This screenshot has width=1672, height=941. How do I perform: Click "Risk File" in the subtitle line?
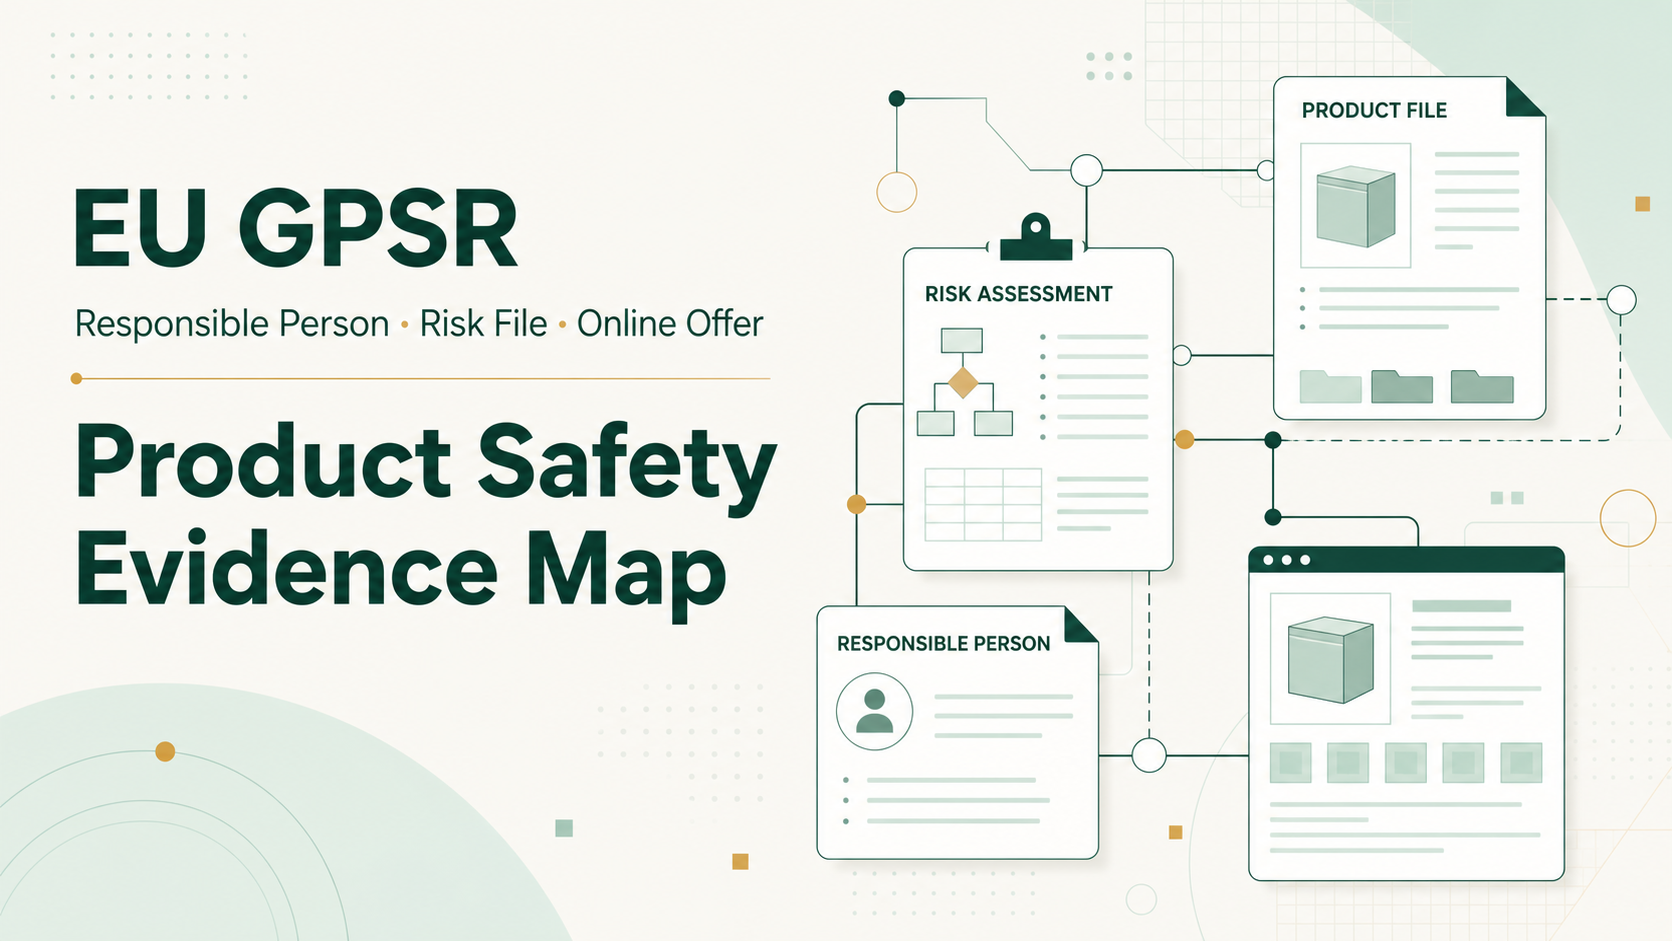tap(483, 324)
